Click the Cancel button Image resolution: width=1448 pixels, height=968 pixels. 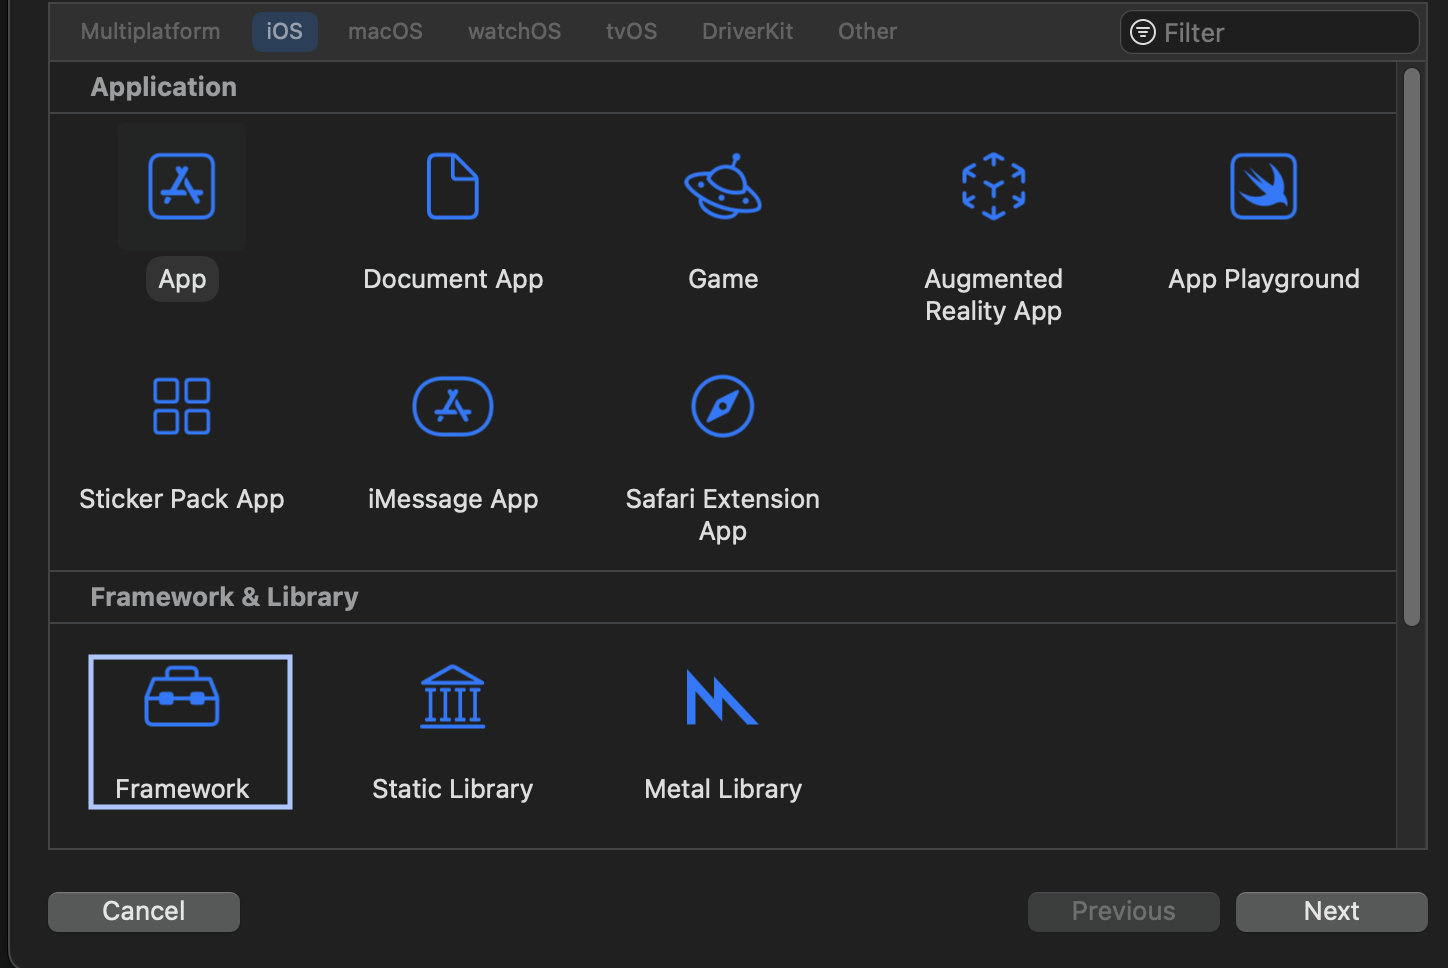click(x=144, y=912)
